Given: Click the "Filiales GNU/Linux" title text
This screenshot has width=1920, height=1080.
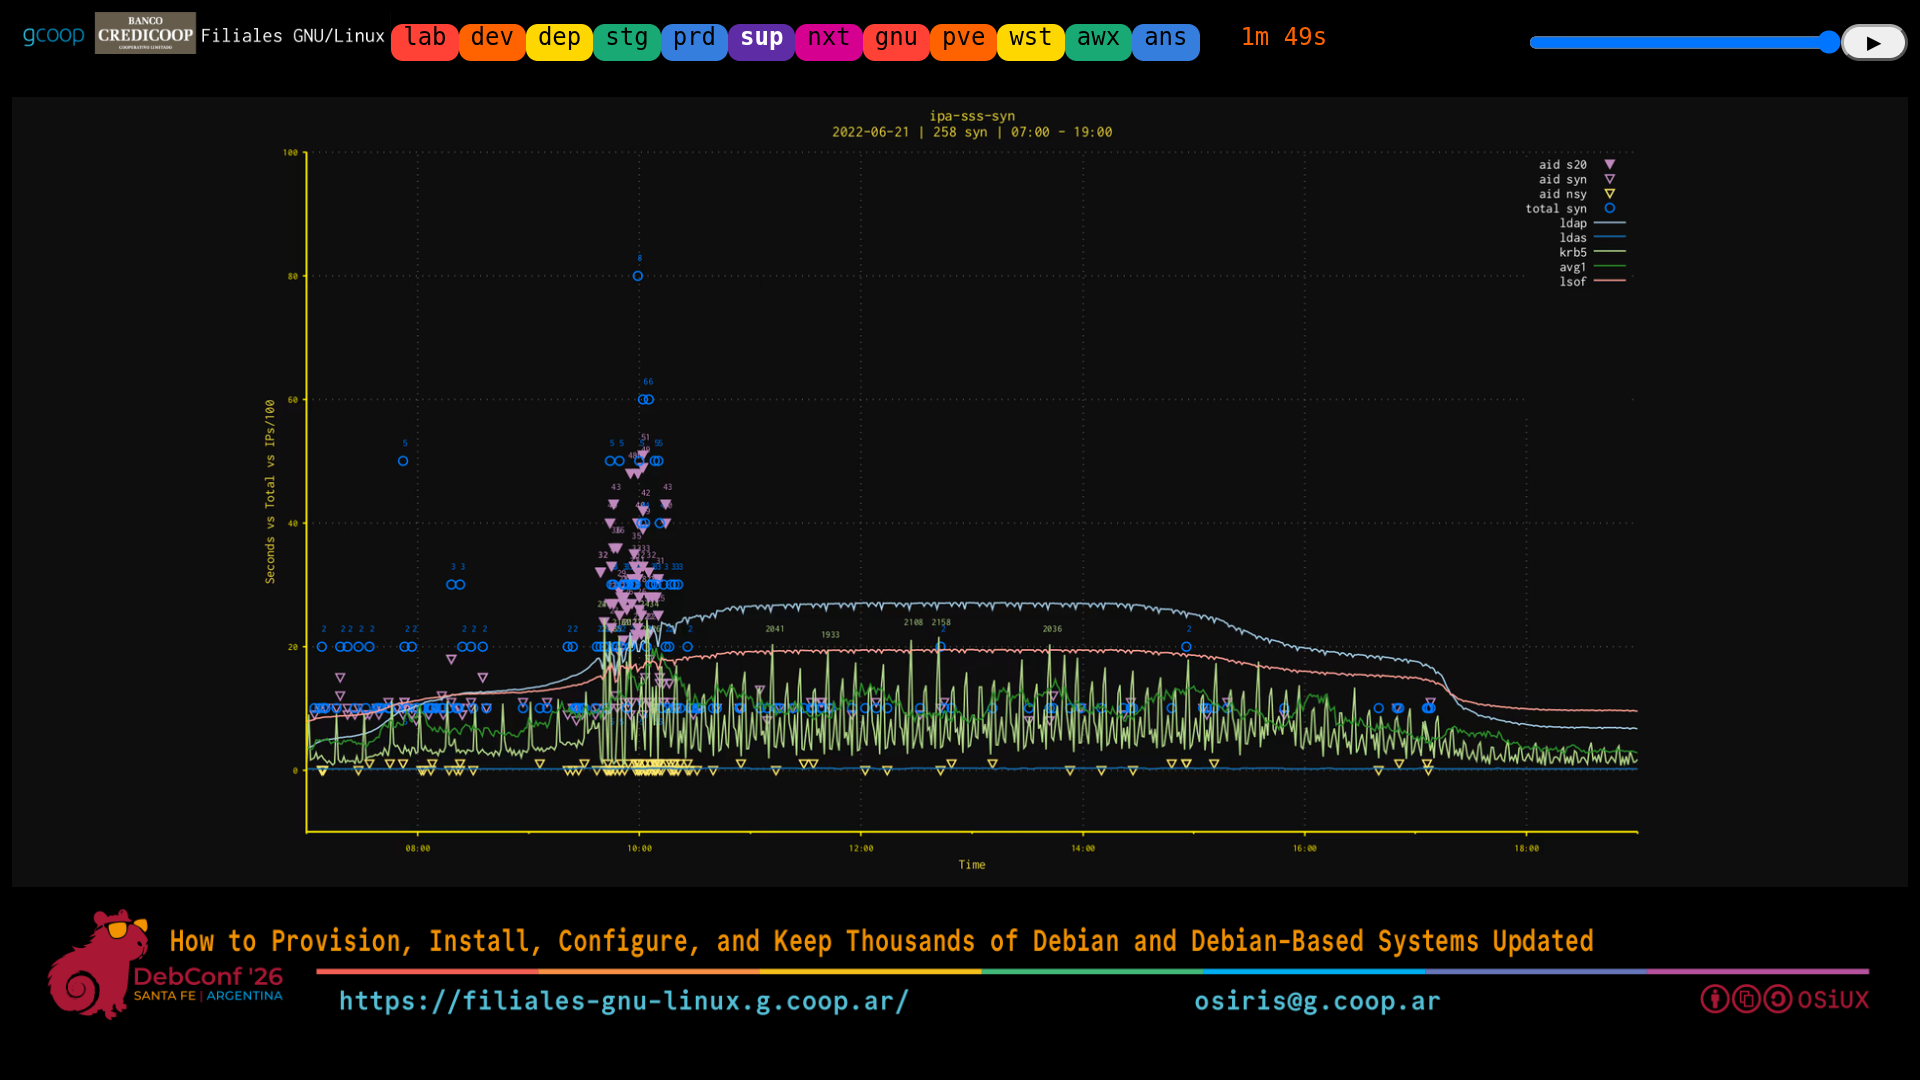Looking at the screenshot, I should [x=293, y=36].
